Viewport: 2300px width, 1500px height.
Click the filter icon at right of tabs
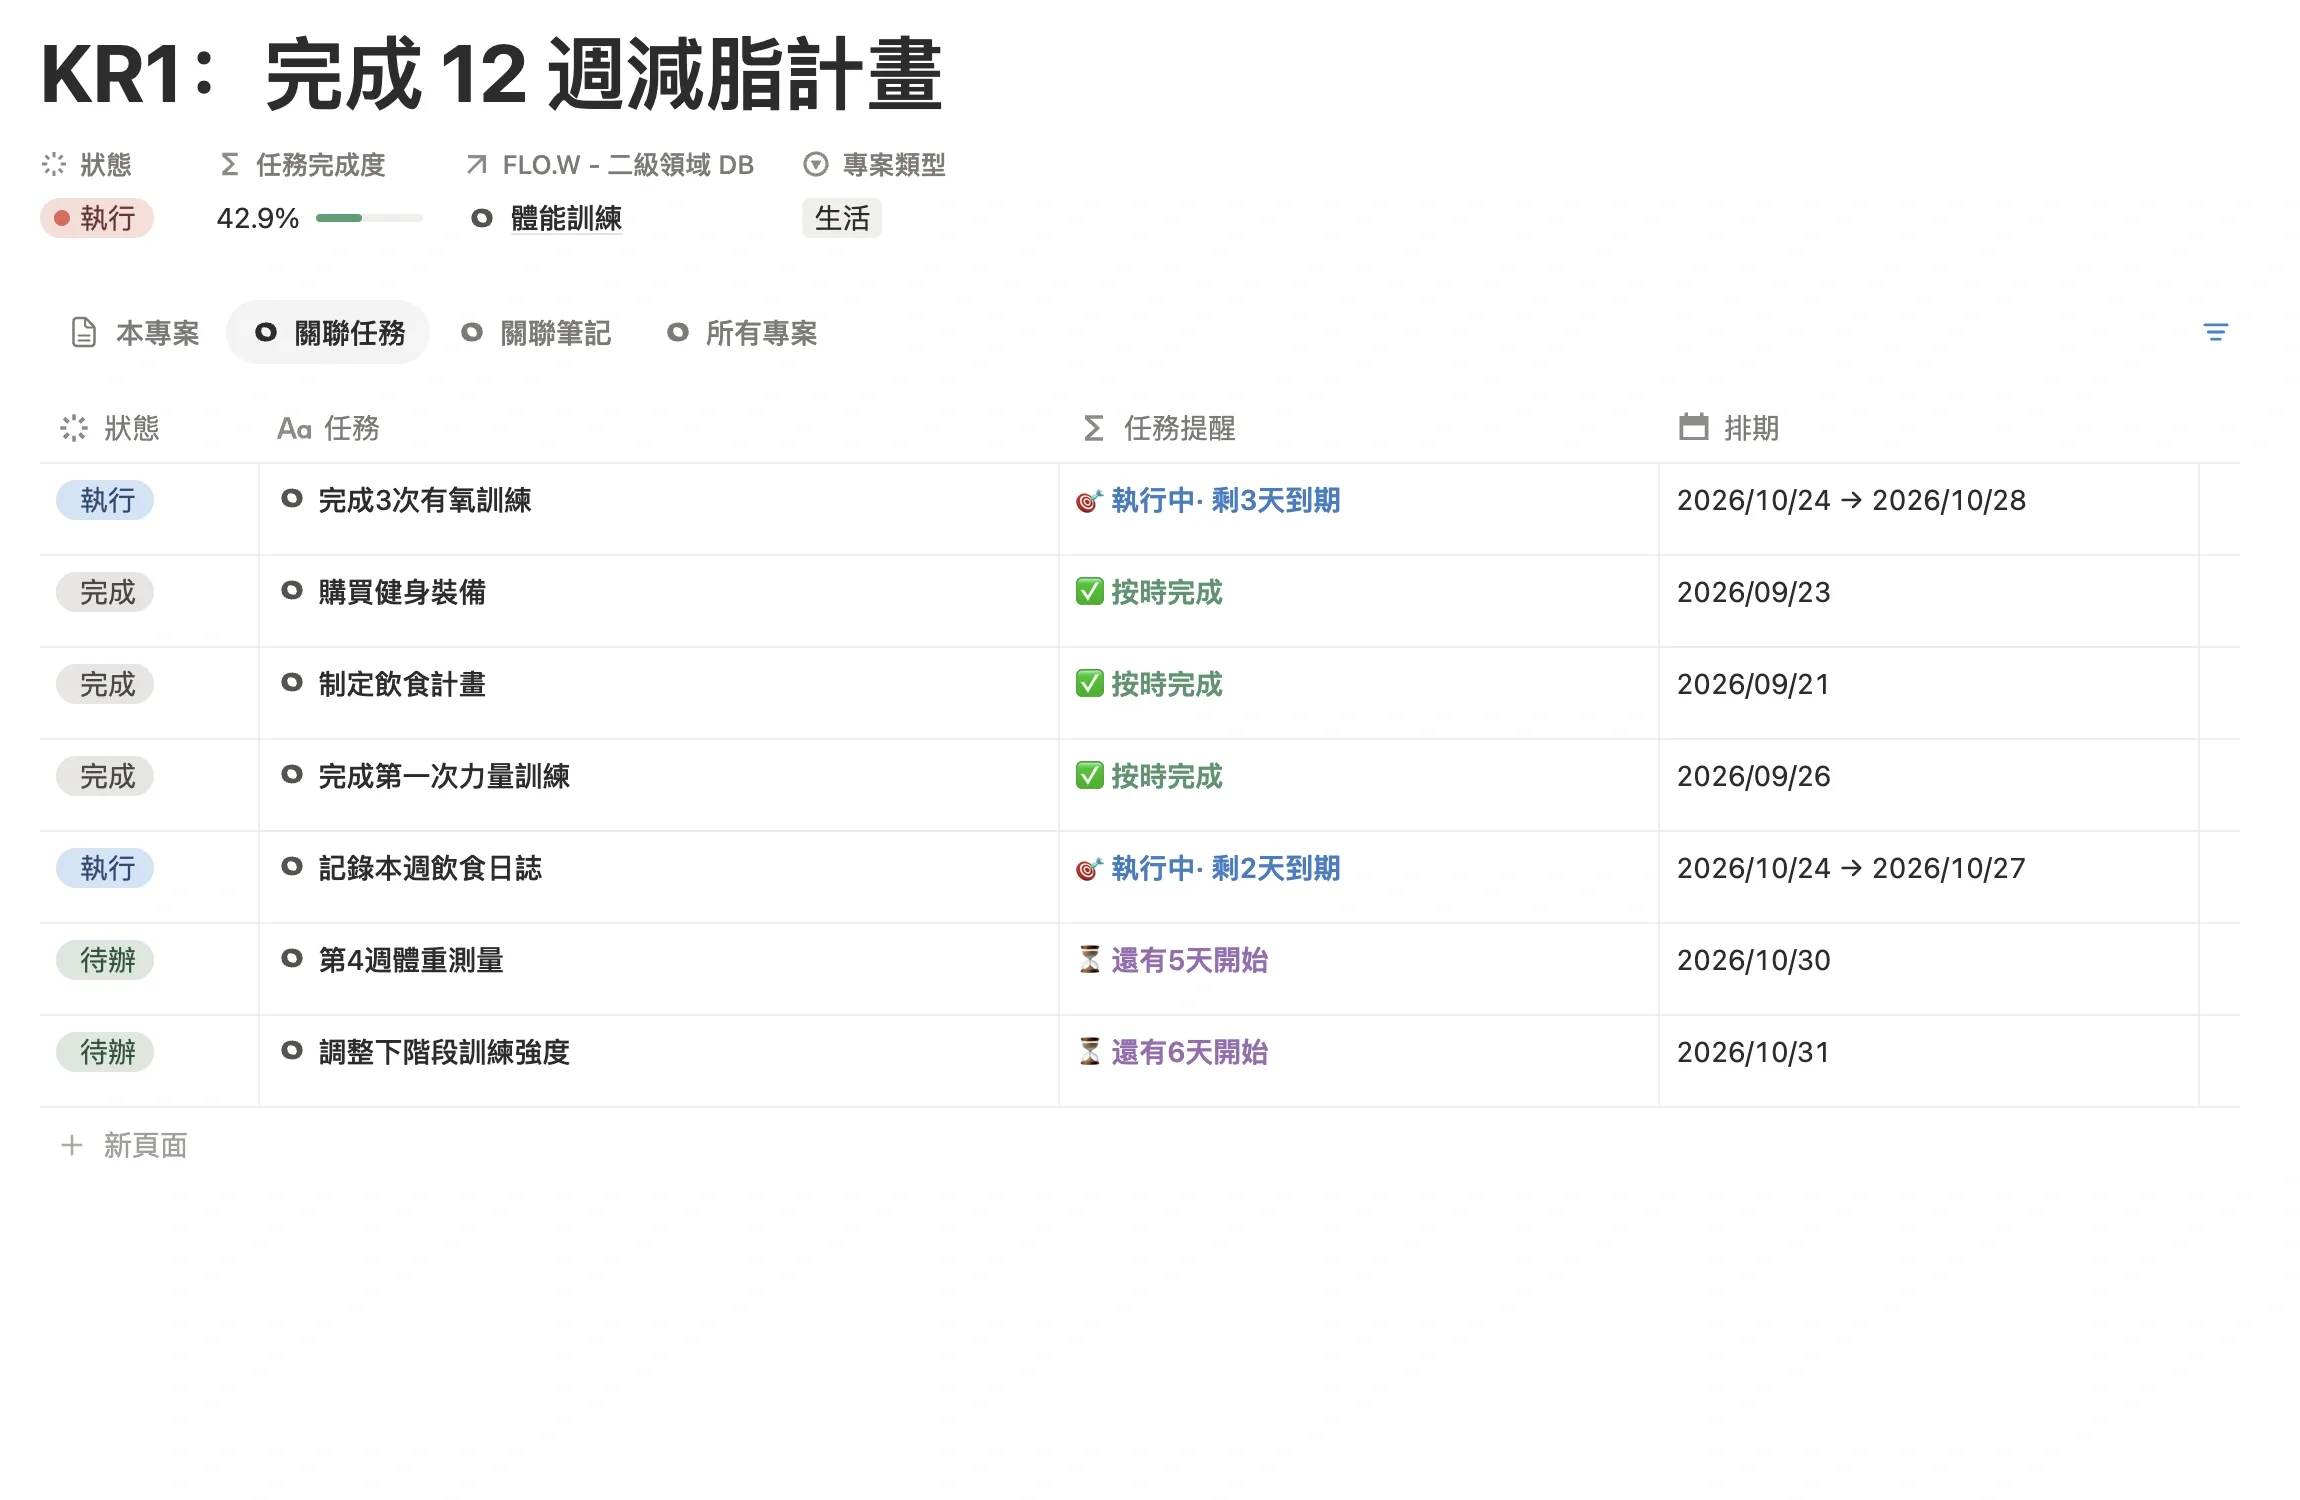point(2215,332)
